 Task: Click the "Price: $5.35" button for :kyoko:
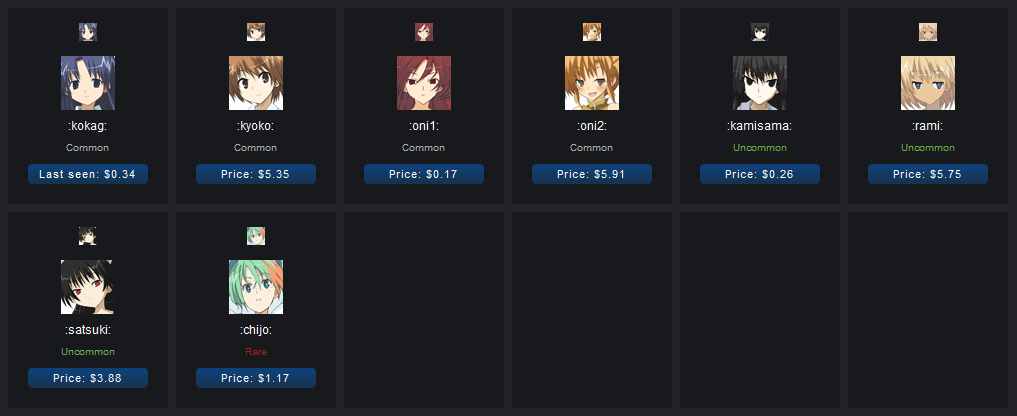256,174
